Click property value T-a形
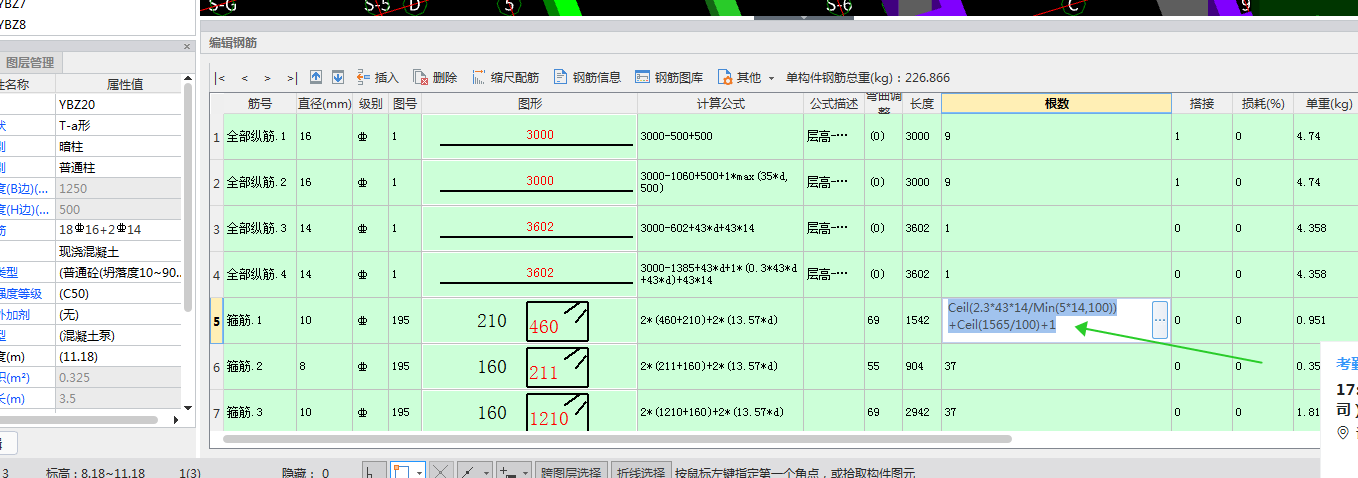This screenshot has height=478, width=1358. (x=118, y=126)
